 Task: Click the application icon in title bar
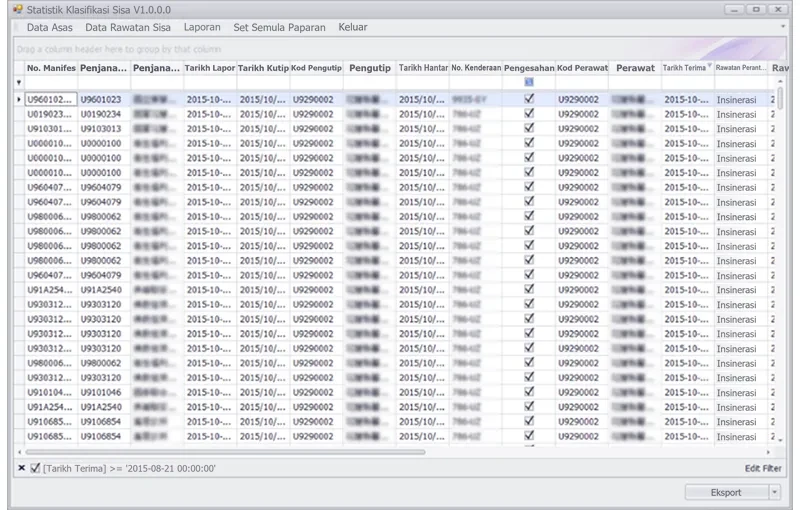point(18,9)
